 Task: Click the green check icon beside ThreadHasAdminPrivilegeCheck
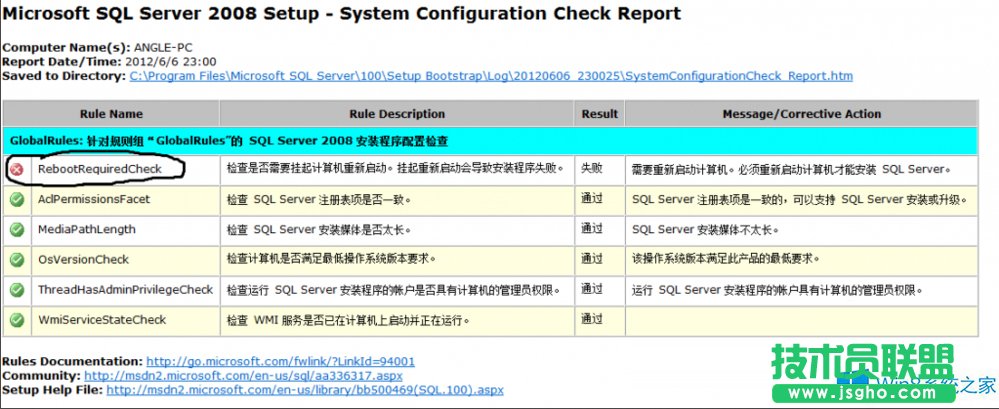point(17,290)
